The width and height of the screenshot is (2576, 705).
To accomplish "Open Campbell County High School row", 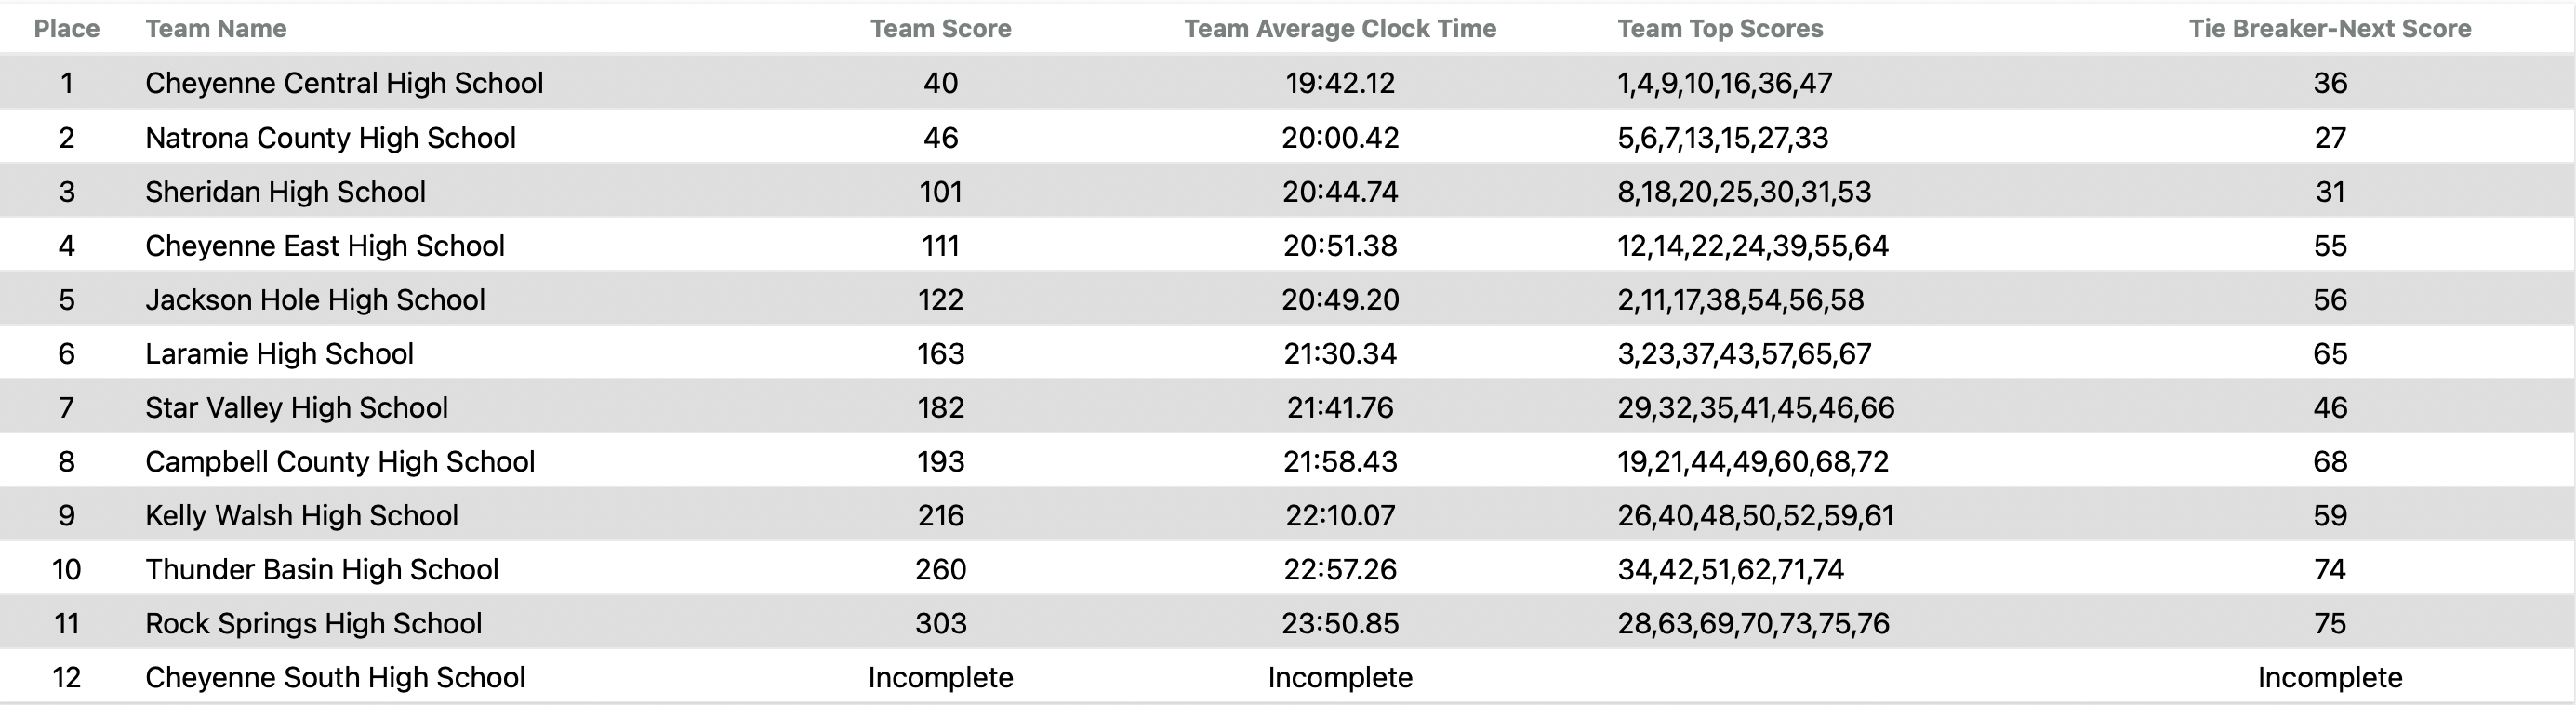I will [x=340, y=462].
